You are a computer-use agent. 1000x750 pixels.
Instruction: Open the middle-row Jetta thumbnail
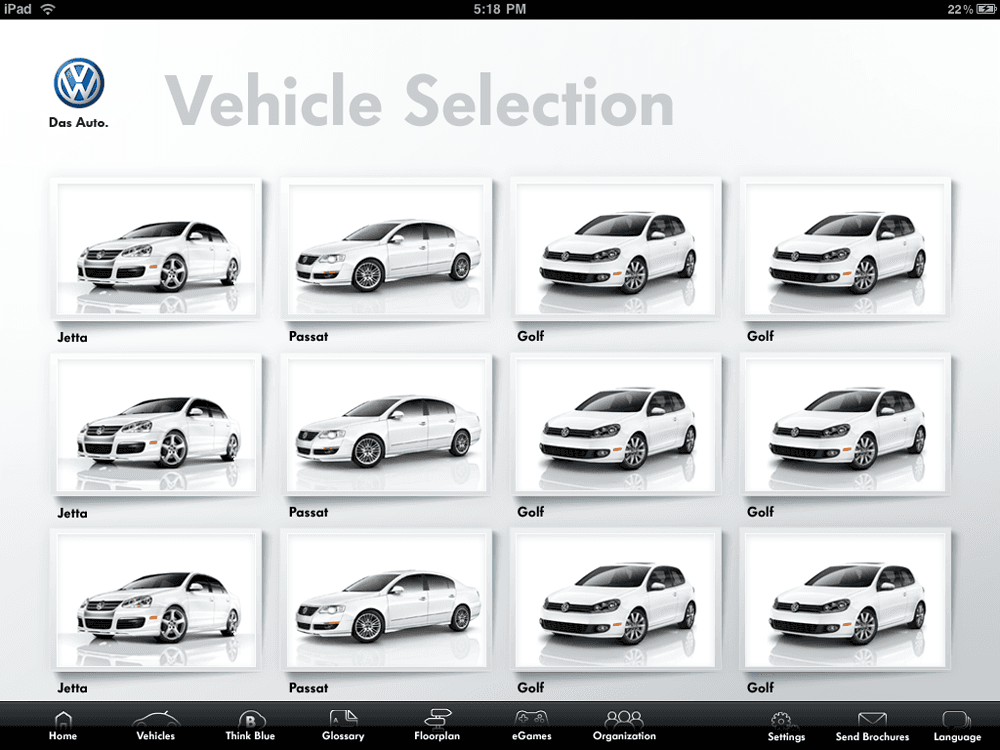(156, 425)
